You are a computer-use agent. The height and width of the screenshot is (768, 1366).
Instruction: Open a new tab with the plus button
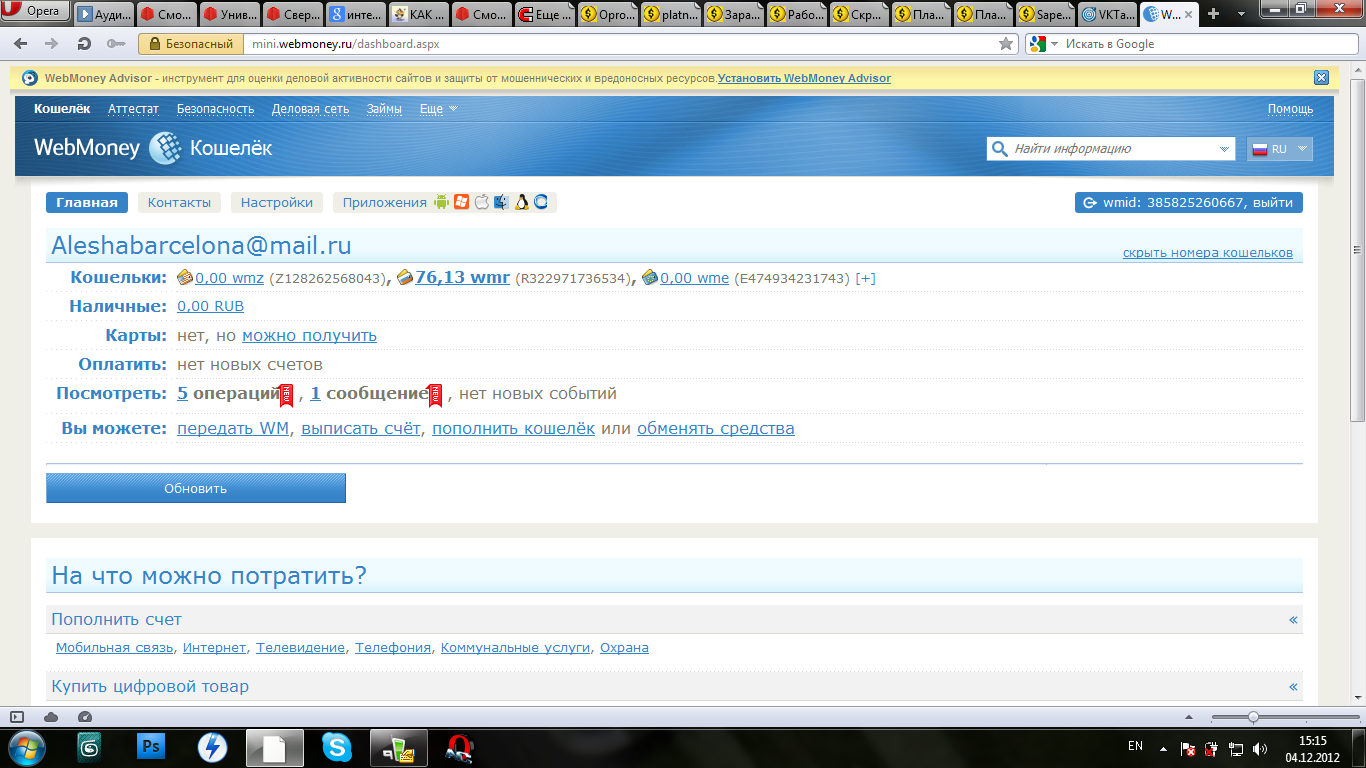[x=1214, y=14]
